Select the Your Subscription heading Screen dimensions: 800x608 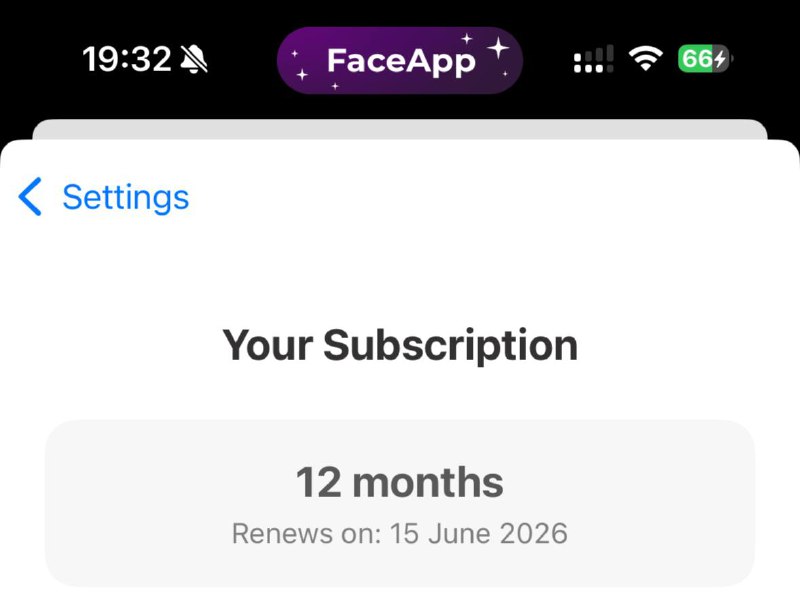(400, 345)
